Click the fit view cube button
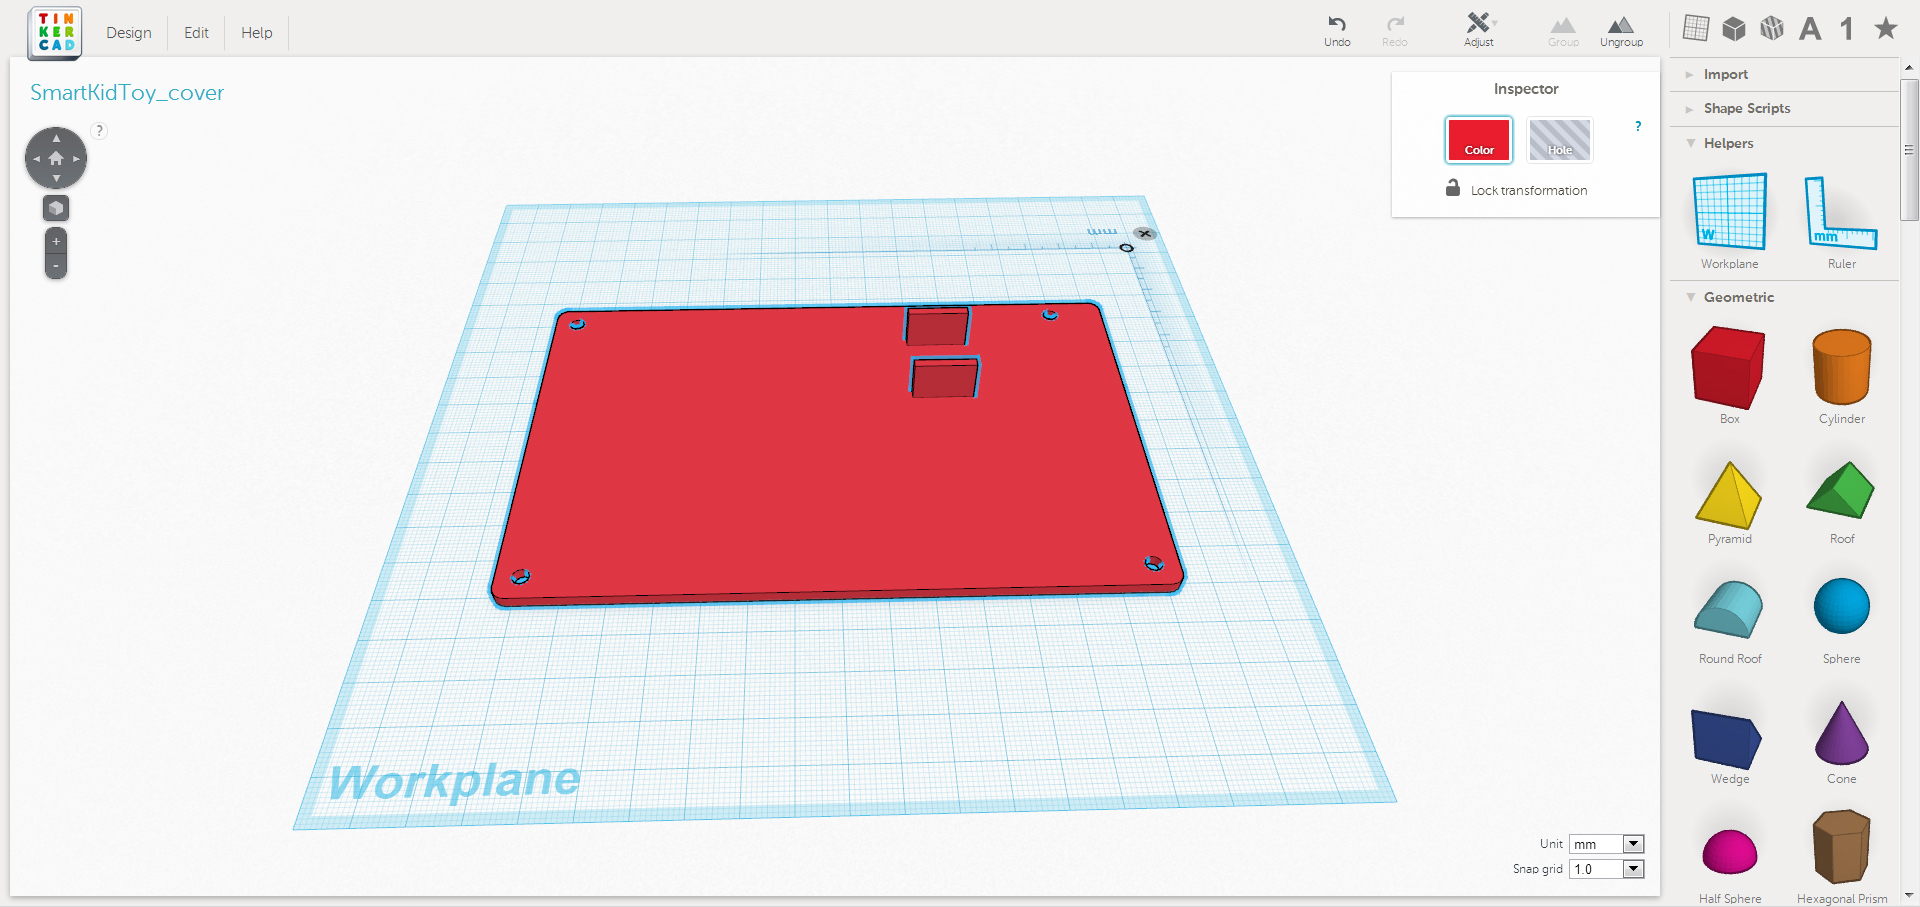Viewport: 1920px width, 907px height. [56, 208]
